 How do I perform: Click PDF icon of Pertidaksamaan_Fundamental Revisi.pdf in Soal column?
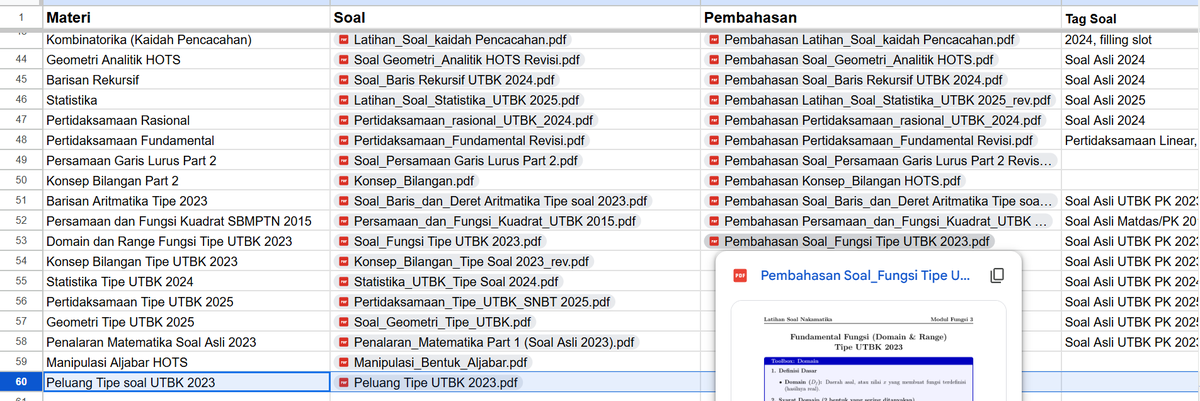[x=343, y=141]
